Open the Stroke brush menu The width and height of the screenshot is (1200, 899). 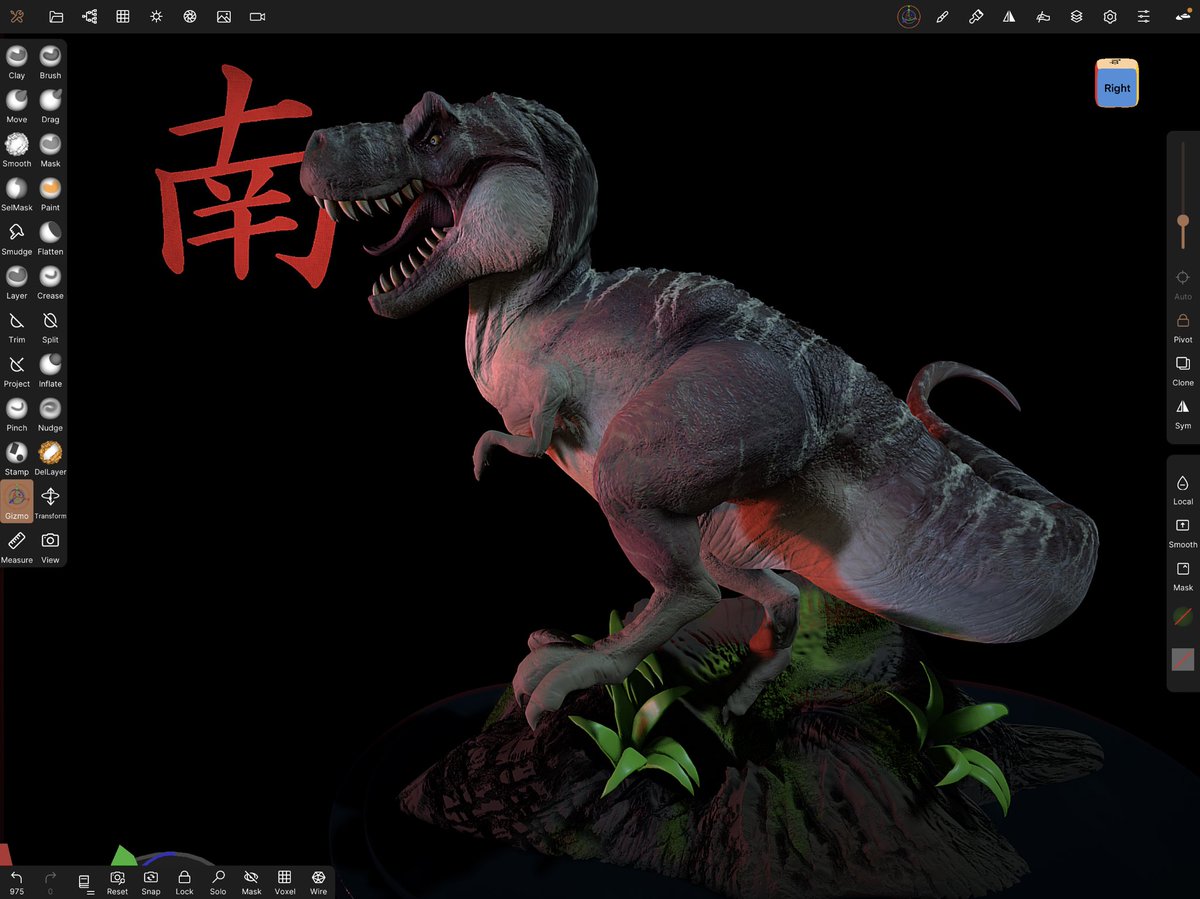(942, 17)
